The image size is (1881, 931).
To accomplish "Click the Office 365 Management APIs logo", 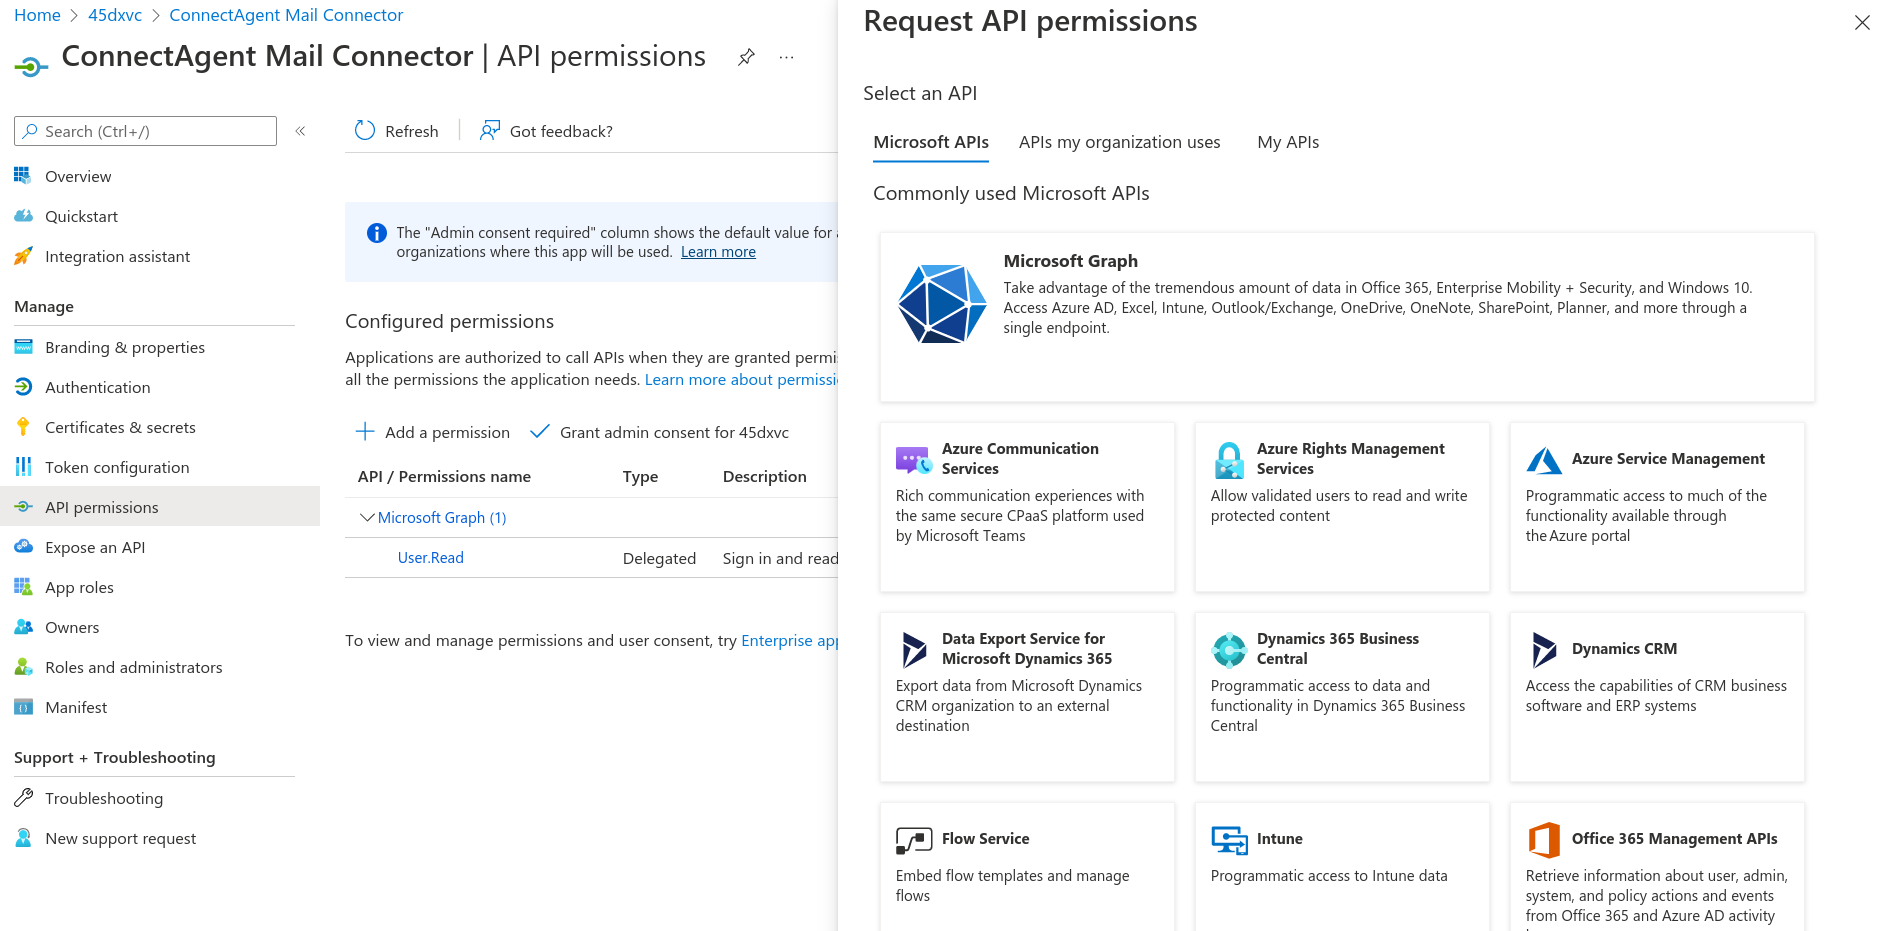I will point(1544,840).
